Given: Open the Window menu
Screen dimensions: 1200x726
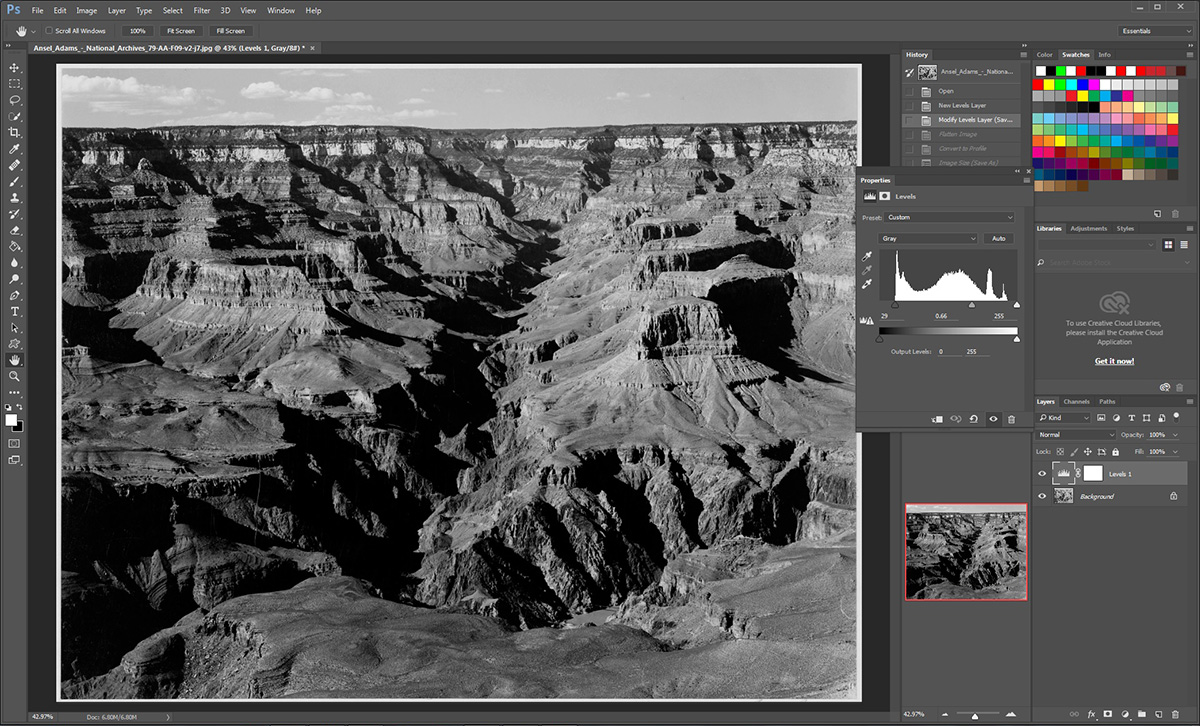Looking at the screenshot, I should coord(281,10).
